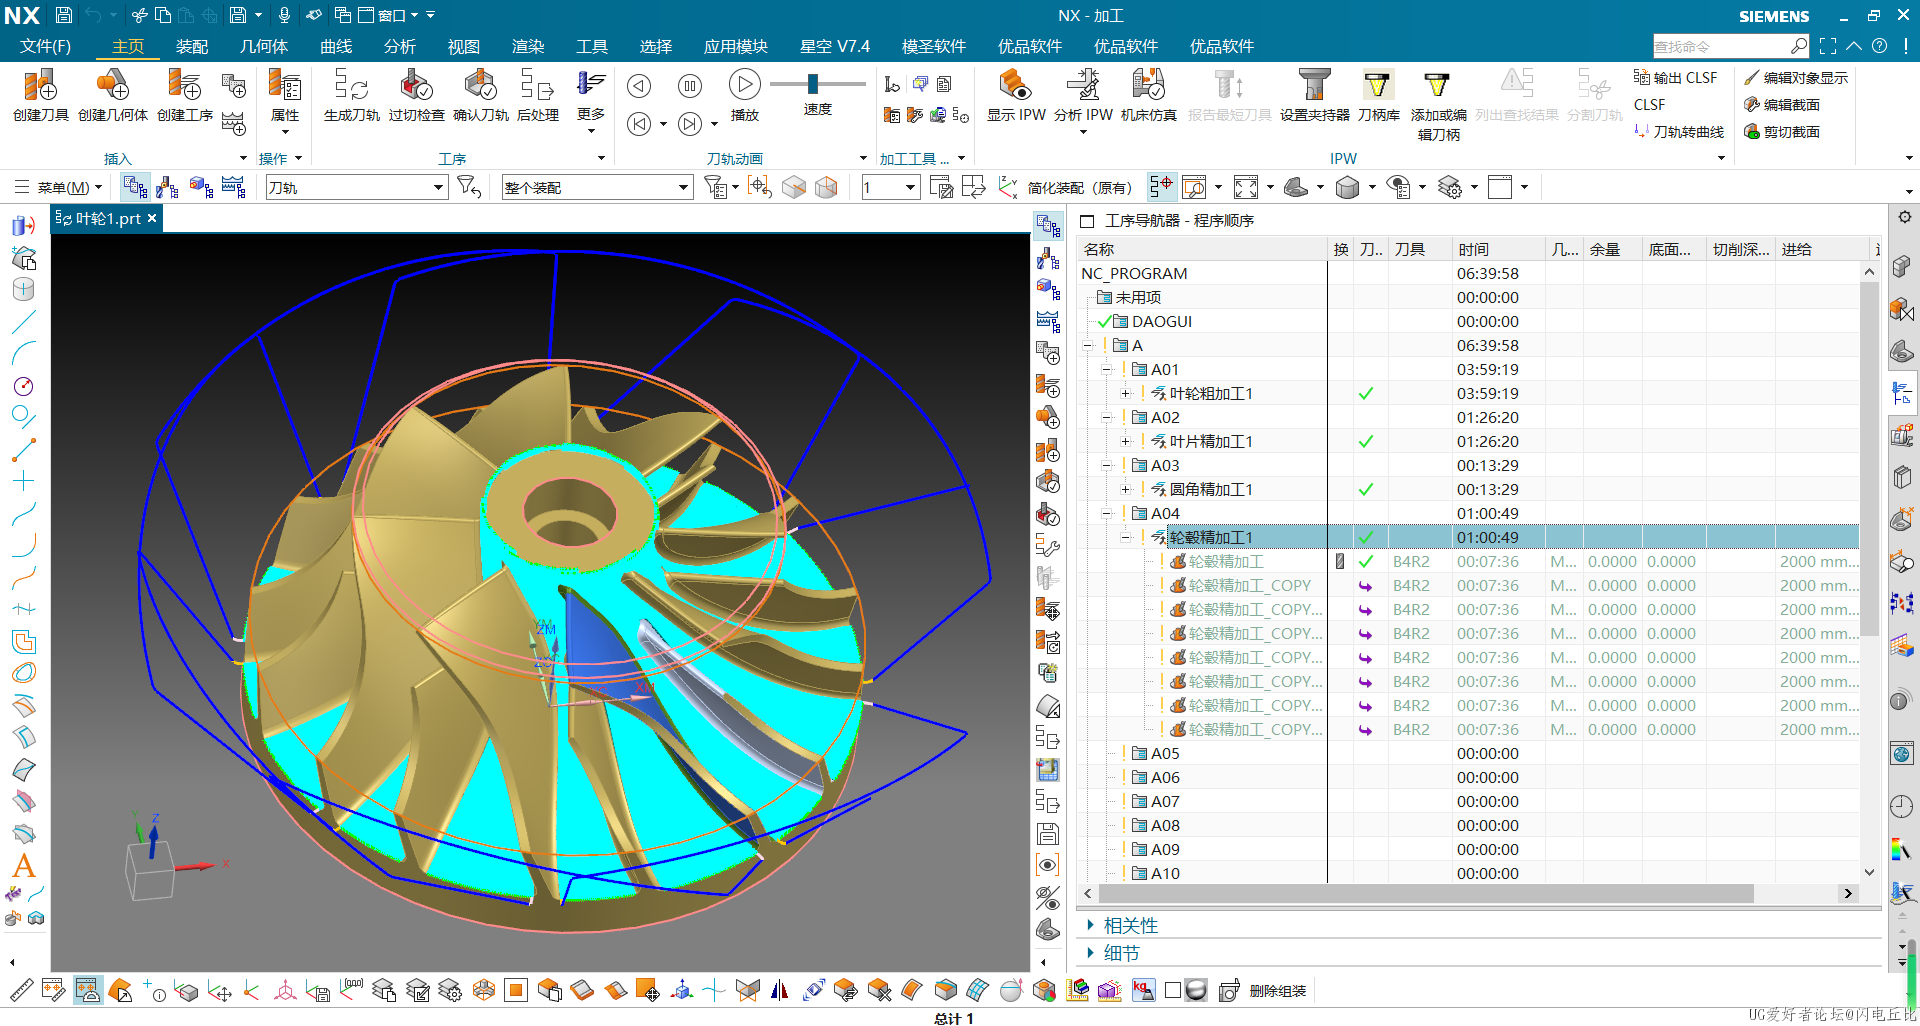Viewport: 1920px width, 1026px height.
Task: Expand the 叶片精加工1 node
Action: pos(1126,441)
